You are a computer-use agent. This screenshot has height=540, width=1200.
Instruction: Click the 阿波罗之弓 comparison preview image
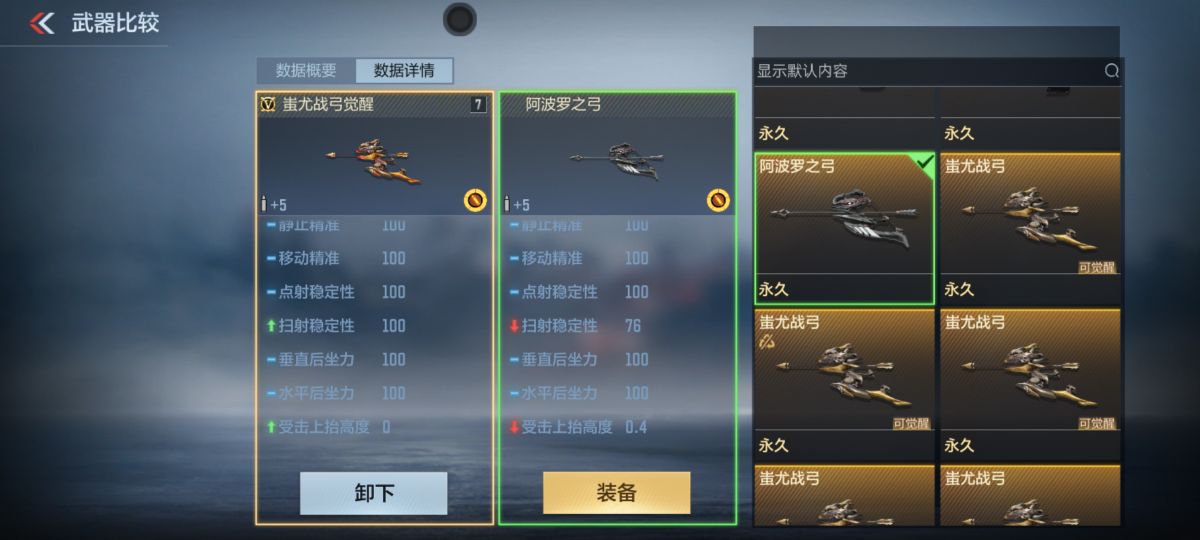[x=617, y=162]
